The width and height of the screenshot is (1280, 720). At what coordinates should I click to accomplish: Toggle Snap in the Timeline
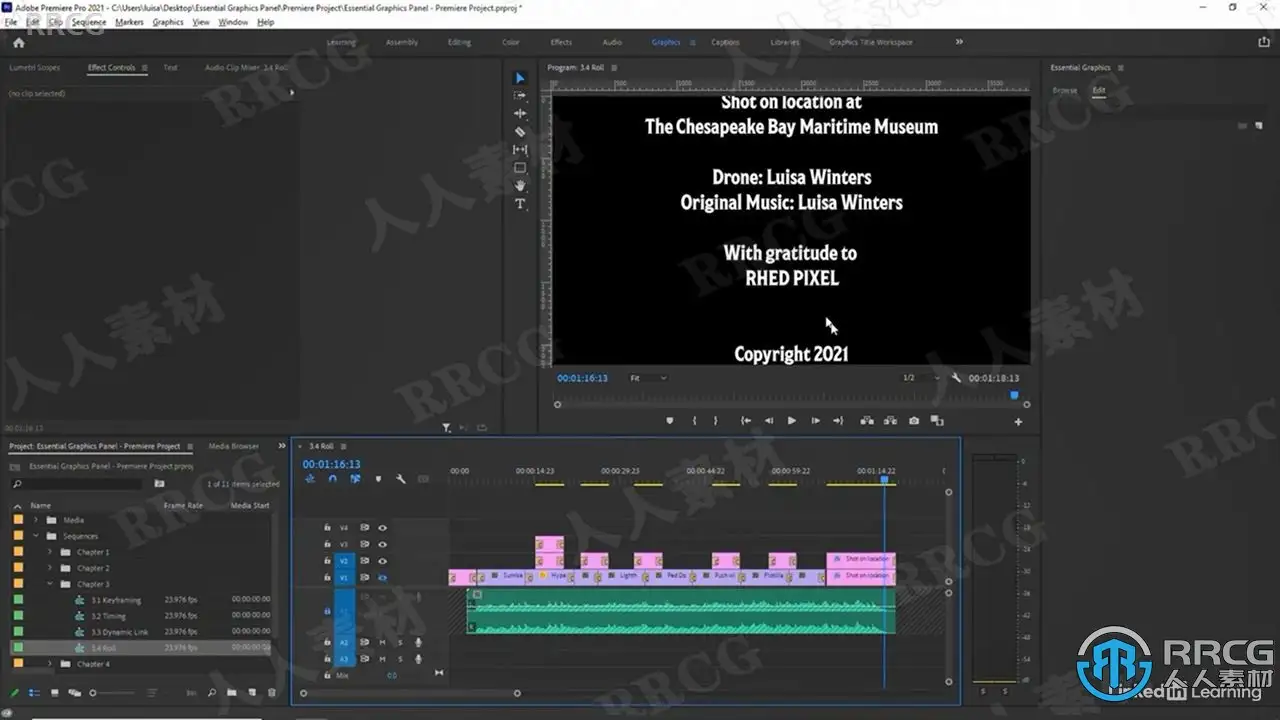pos(333,479)
